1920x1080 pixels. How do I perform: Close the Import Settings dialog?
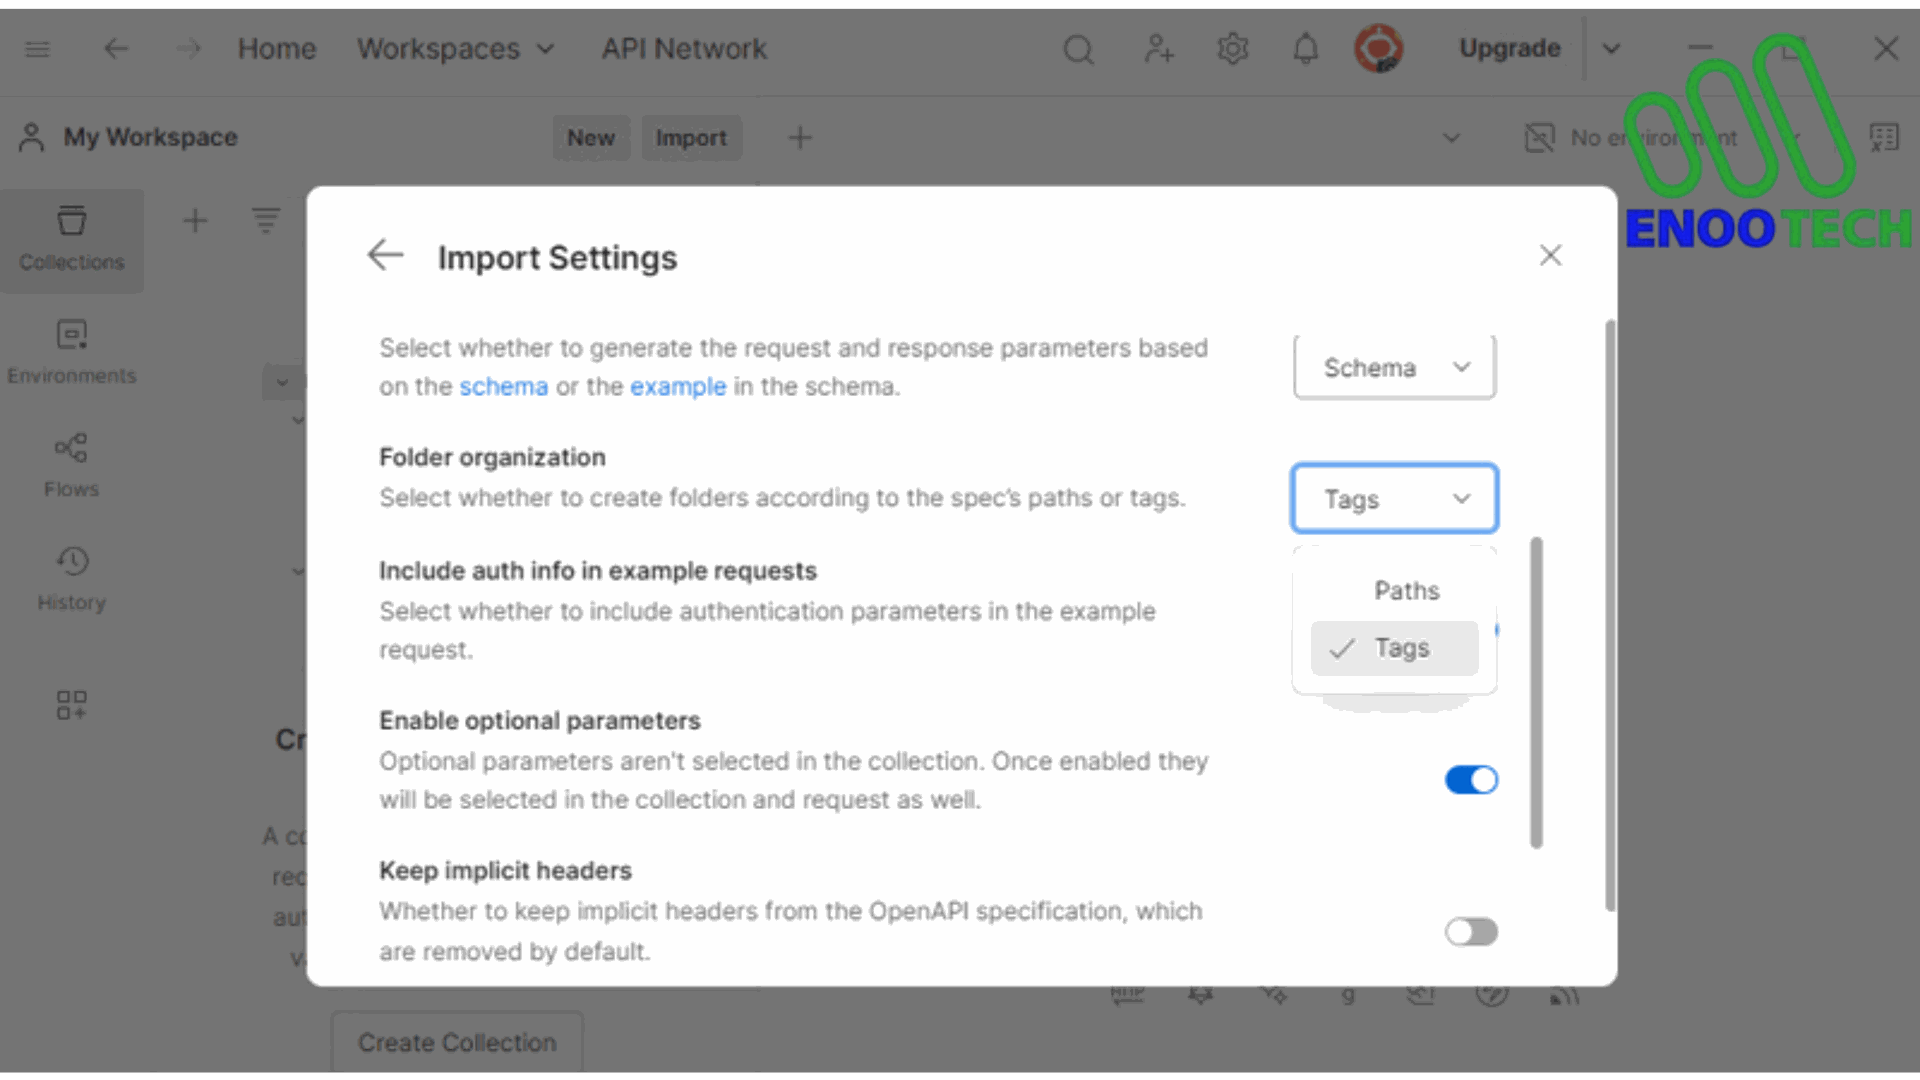pos(1550,256)
